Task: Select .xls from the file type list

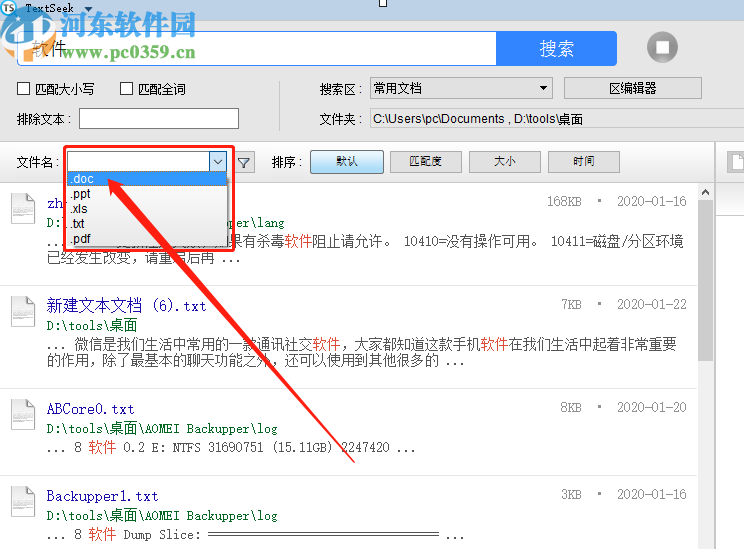Action: click(148, 209)
